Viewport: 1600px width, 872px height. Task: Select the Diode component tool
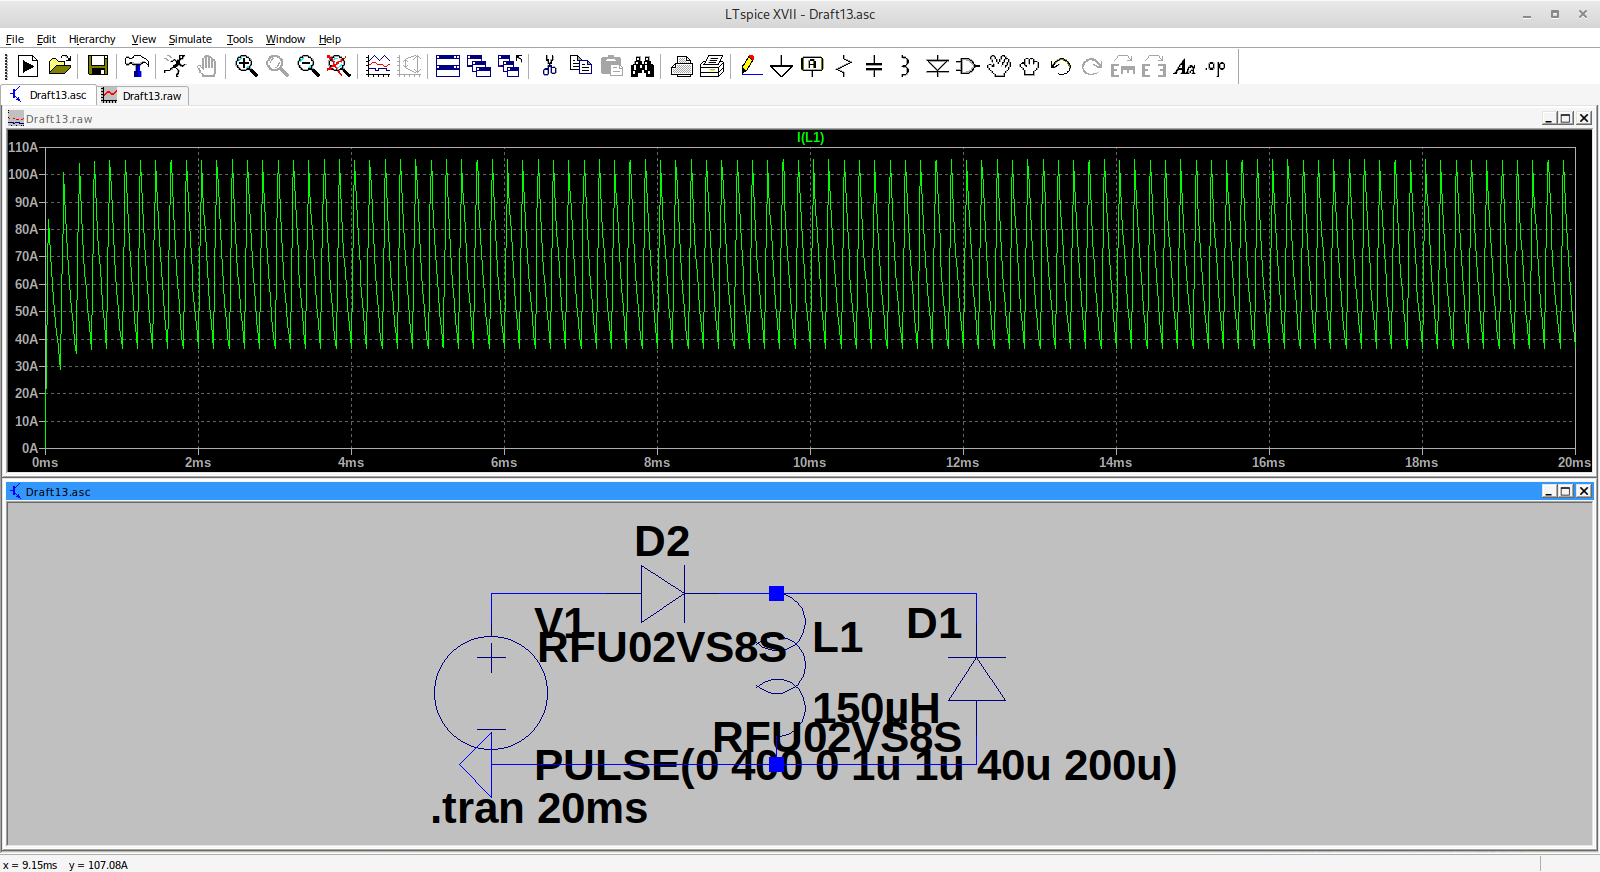click(937, 66)
